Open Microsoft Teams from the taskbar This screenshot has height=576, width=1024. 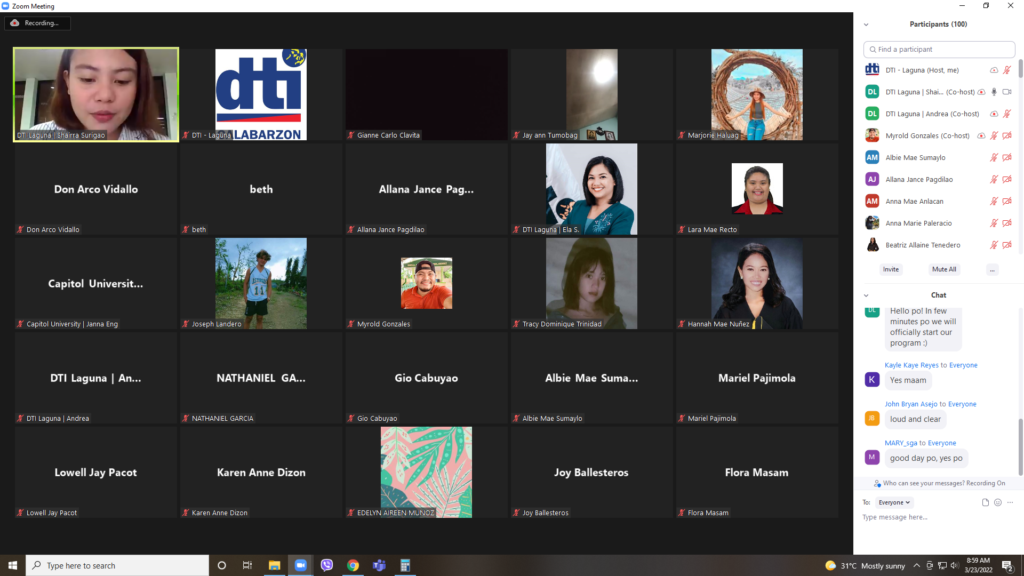click(379, 565)
